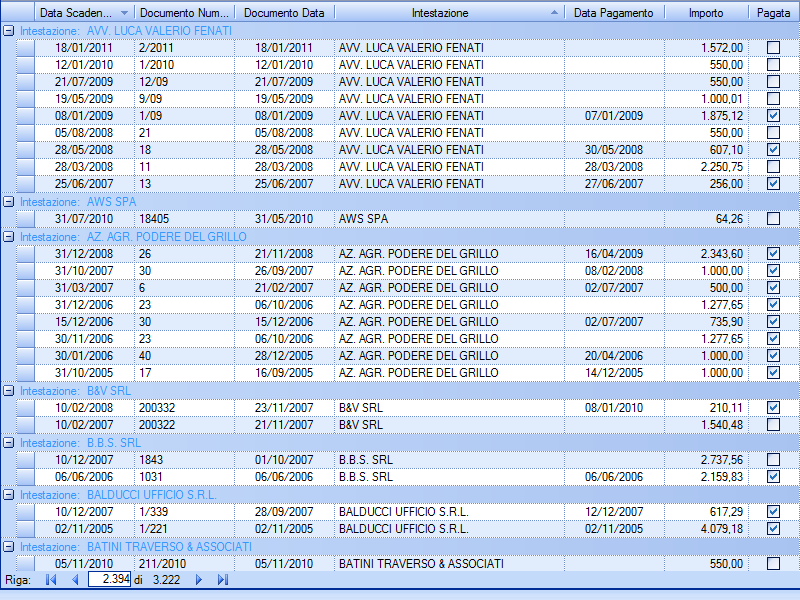Click due date 31/07/2010 cell

(x=84, y=219)
